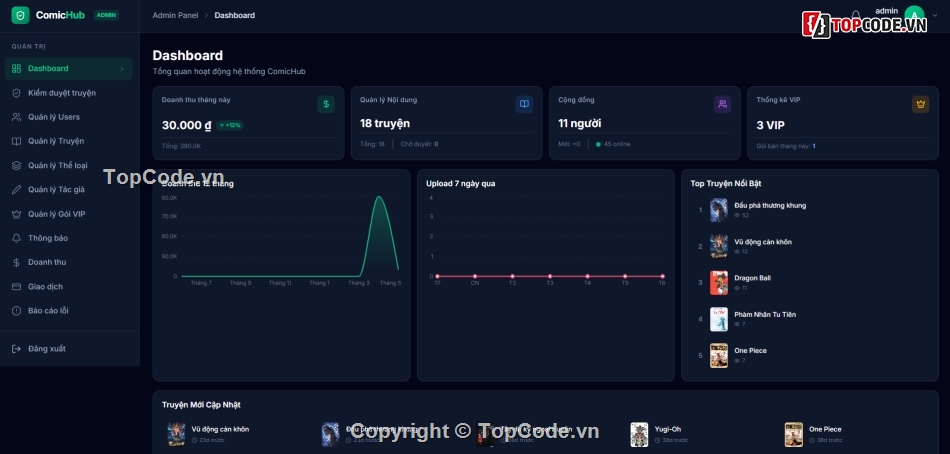The image size is (950, 454).
Task: Click Vũ động càn khôn cover in Truyện Mới Cập Nhật
Action: tap(176, 435)
